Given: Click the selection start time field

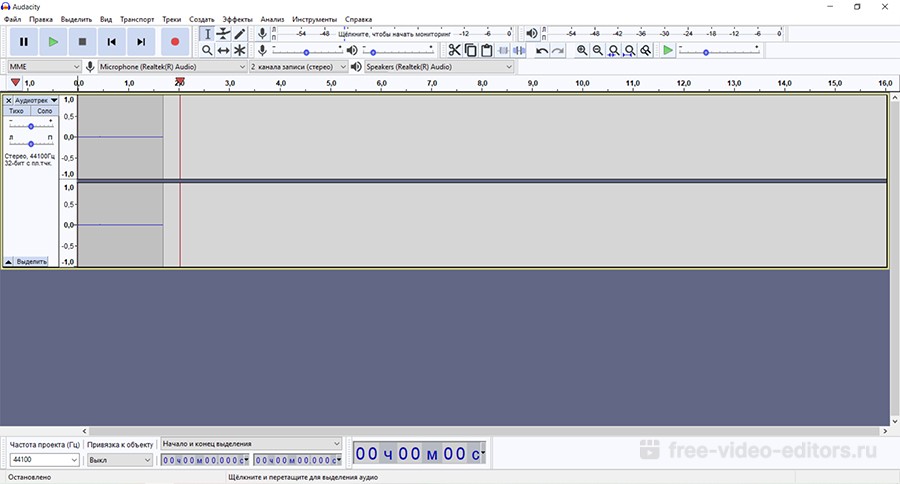Looking at the screenshot, I should point(205,460).
